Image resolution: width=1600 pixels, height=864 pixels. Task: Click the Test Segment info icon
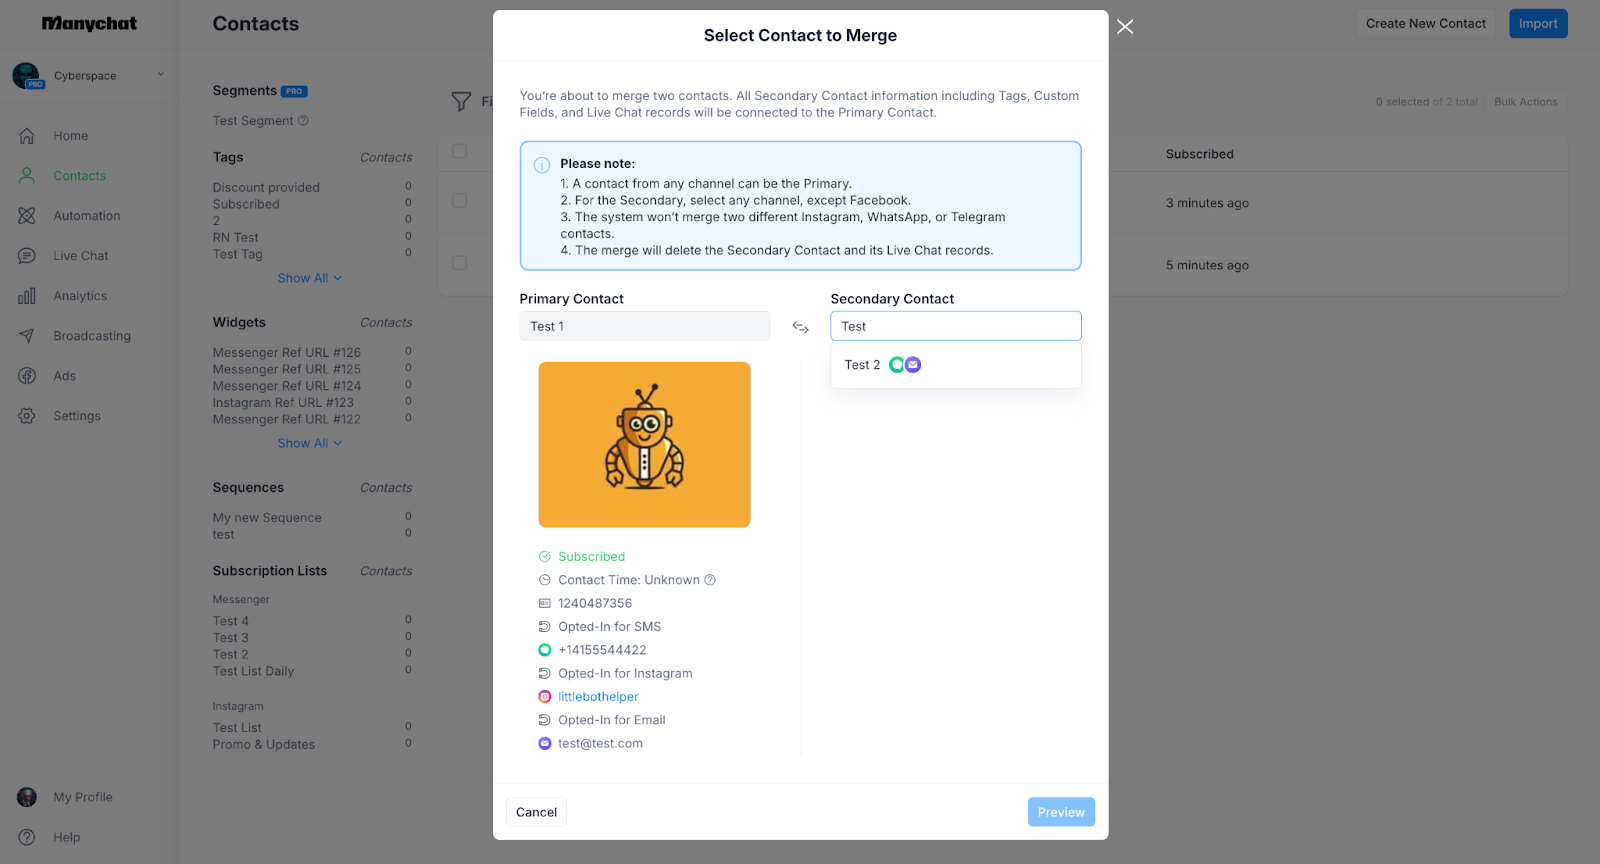click(x=303, y=121)
